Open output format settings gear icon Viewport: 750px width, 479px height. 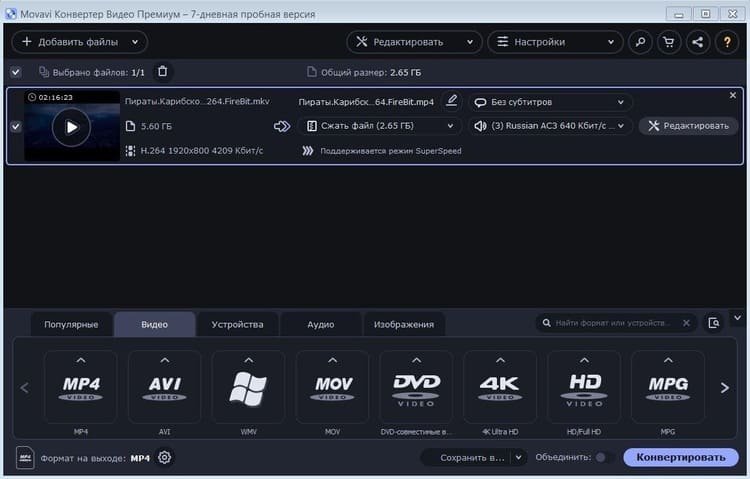point(165,458)
